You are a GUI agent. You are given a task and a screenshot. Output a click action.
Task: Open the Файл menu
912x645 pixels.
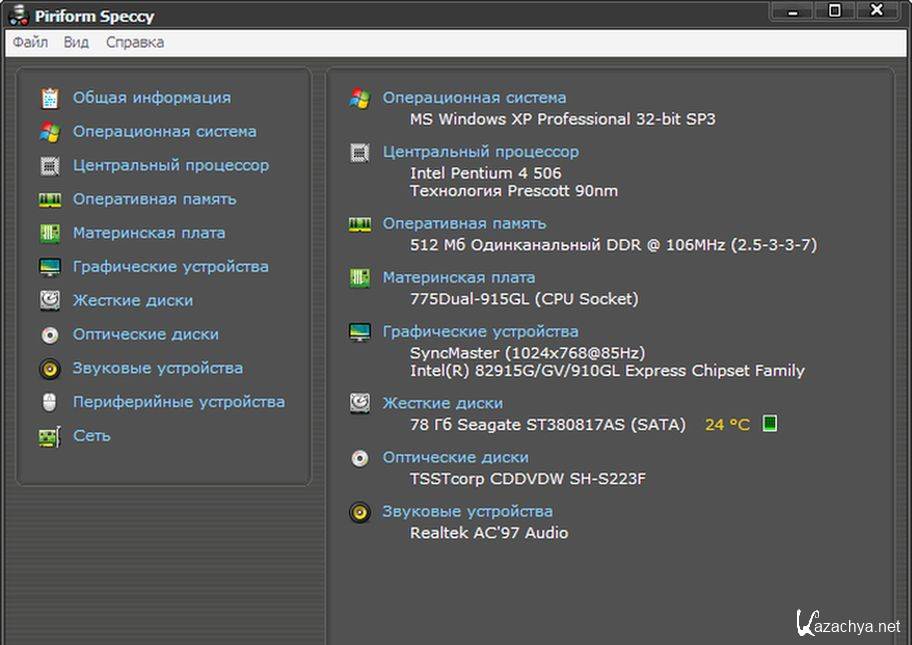pyautogui.click(x=30, y=42)
